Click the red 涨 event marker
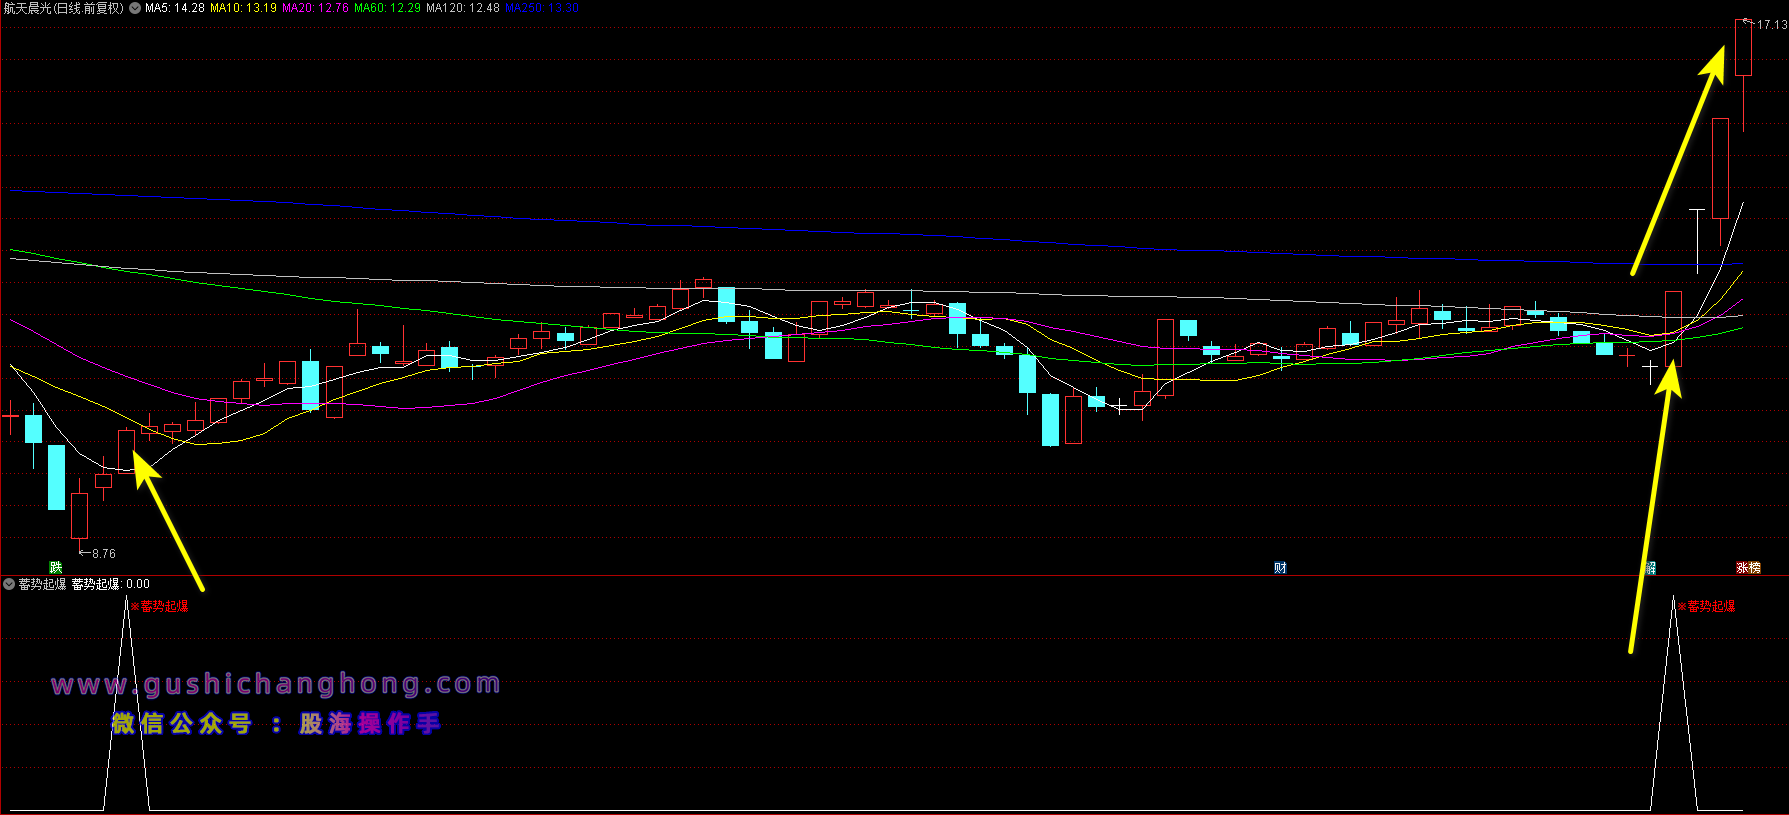Image resolution: width=1789 pixels, height=815 pixels. tap(1742, 568)
